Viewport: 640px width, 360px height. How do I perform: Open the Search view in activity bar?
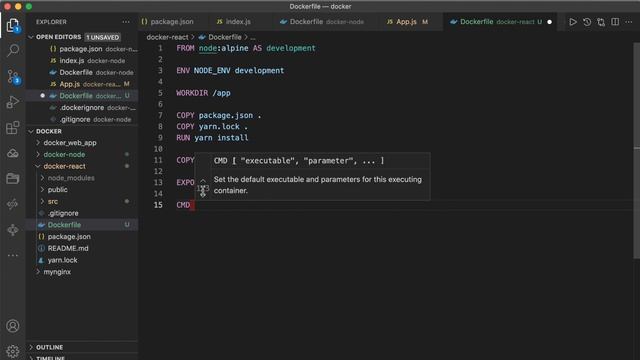(x=13, y=51)
